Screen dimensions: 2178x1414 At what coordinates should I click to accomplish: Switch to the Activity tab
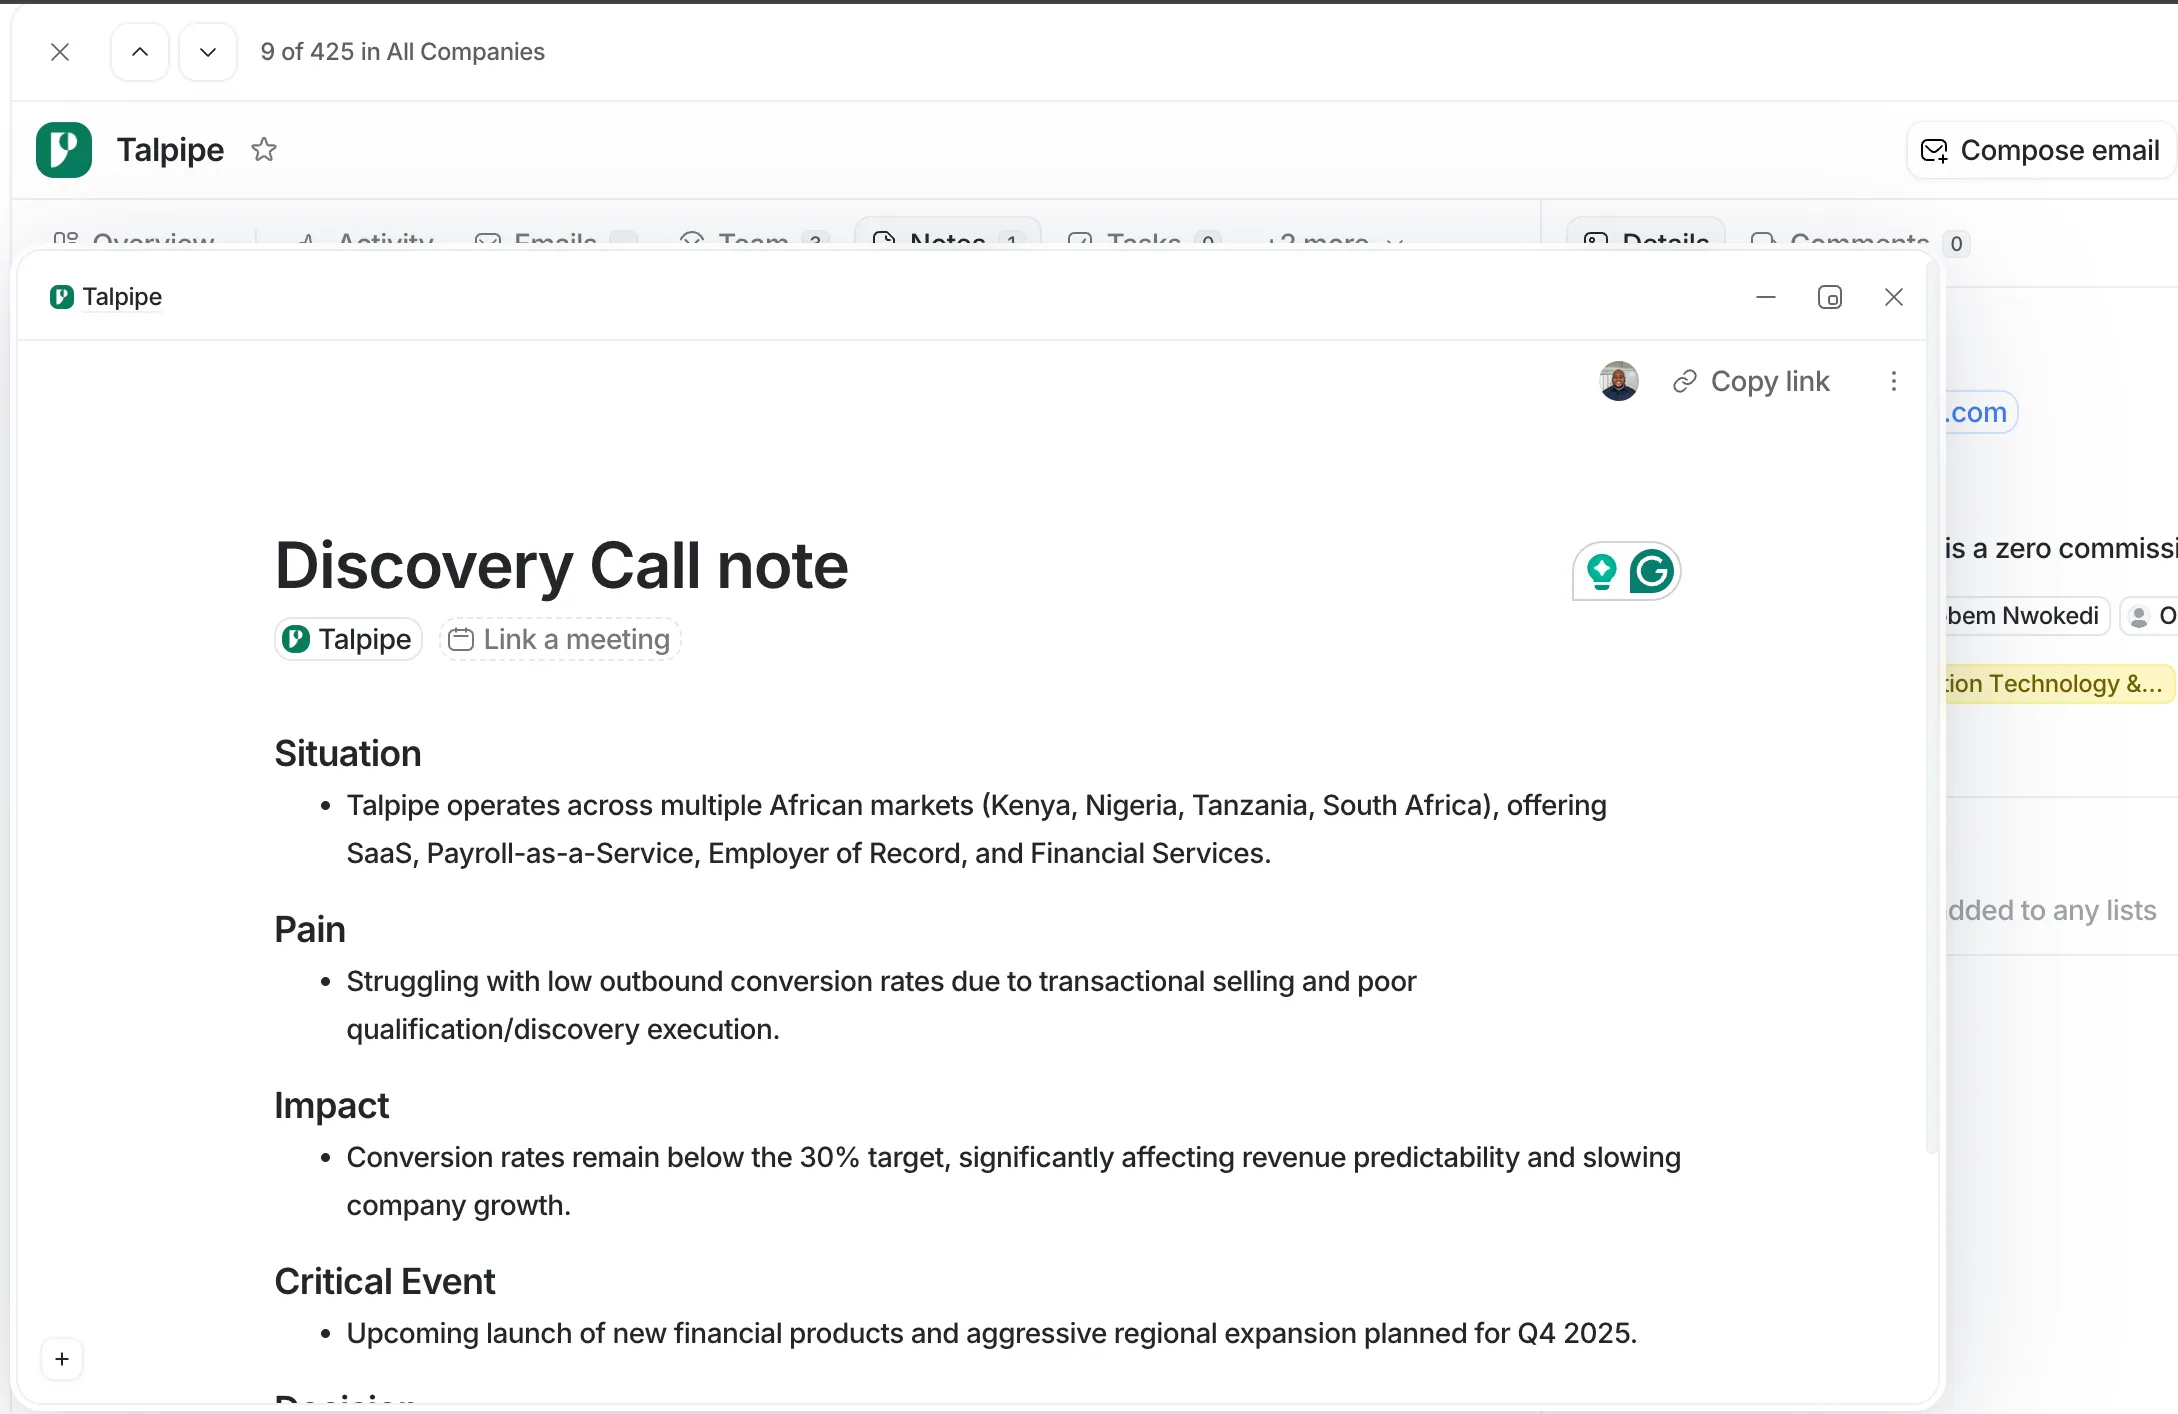[367, 240]
